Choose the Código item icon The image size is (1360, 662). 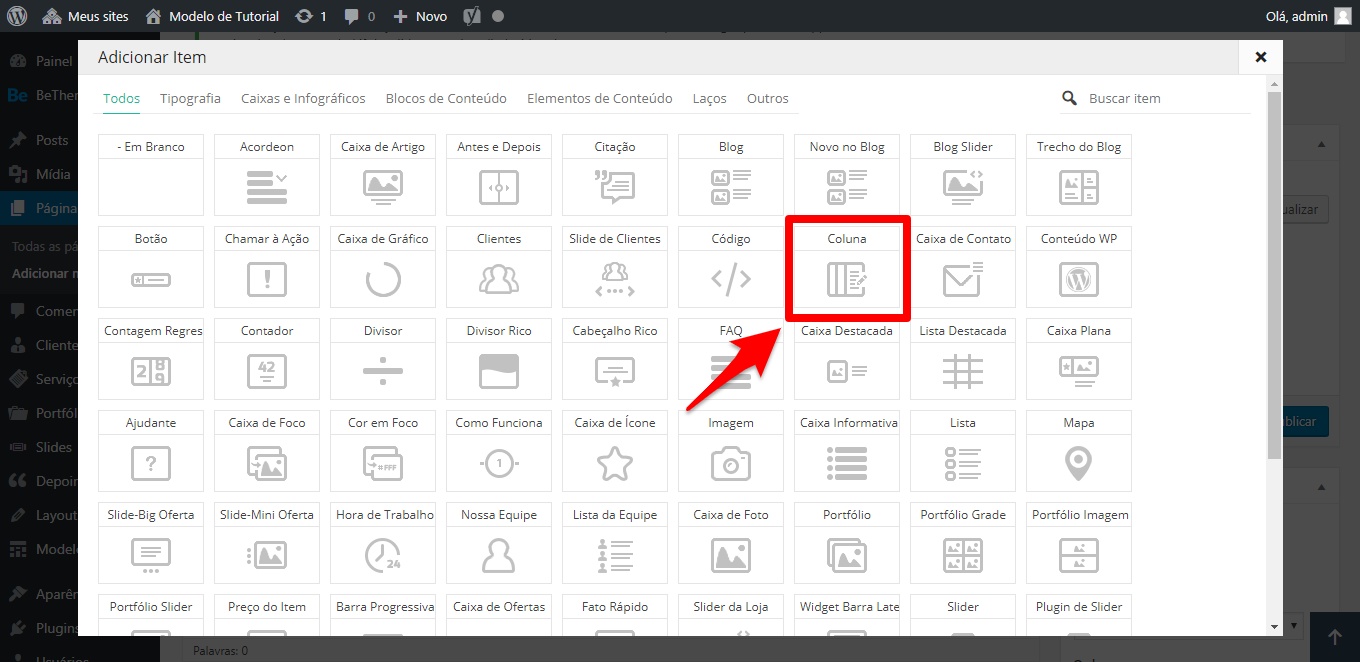pos(731,280)
